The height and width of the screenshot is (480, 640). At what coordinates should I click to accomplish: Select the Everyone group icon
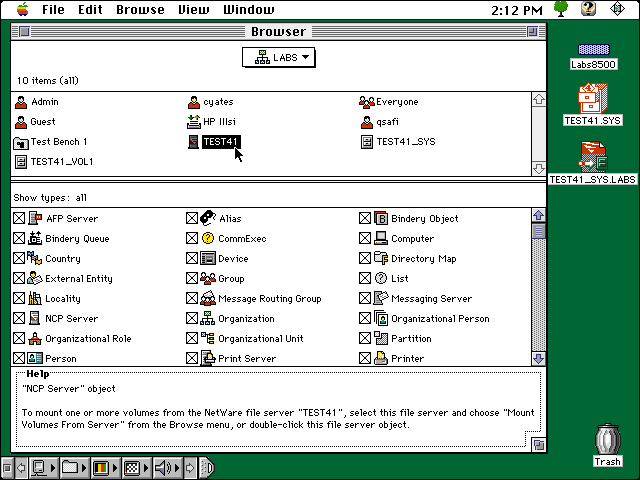[367, 102]
